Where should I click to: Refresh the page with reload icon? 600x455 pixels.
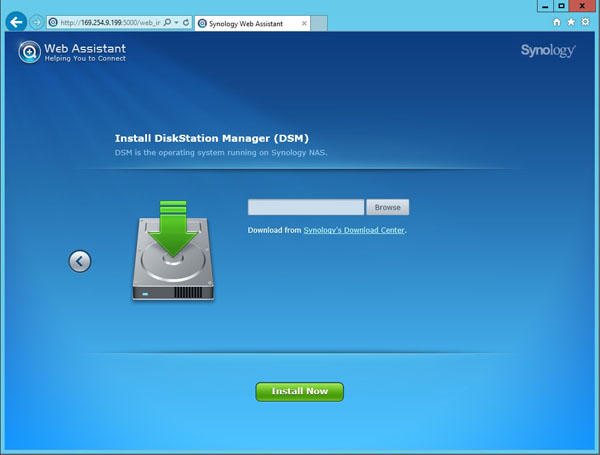186,23
